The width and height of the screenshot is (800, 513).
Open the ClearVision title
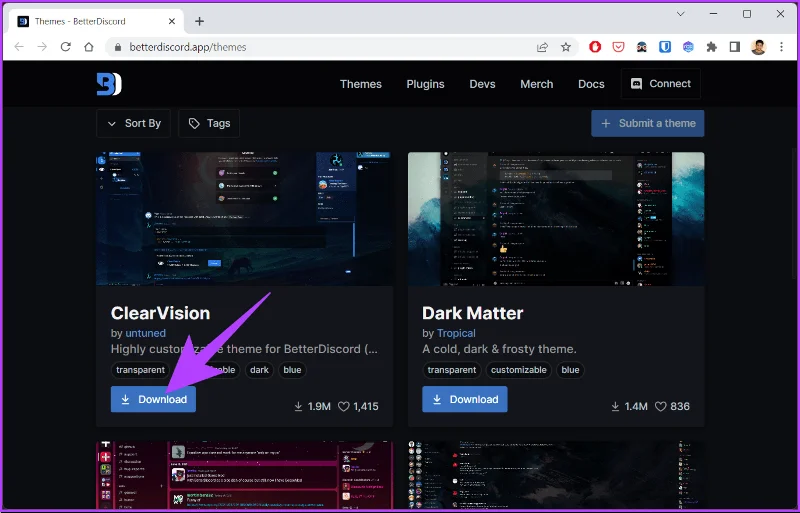click(160, 313)
